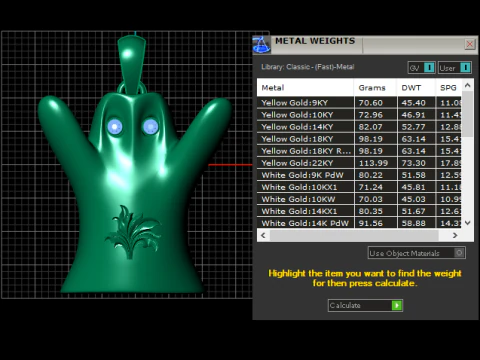Click the 45.03 DWT value
This screenshot has width=480, height=360.
(x=413, y=199)
